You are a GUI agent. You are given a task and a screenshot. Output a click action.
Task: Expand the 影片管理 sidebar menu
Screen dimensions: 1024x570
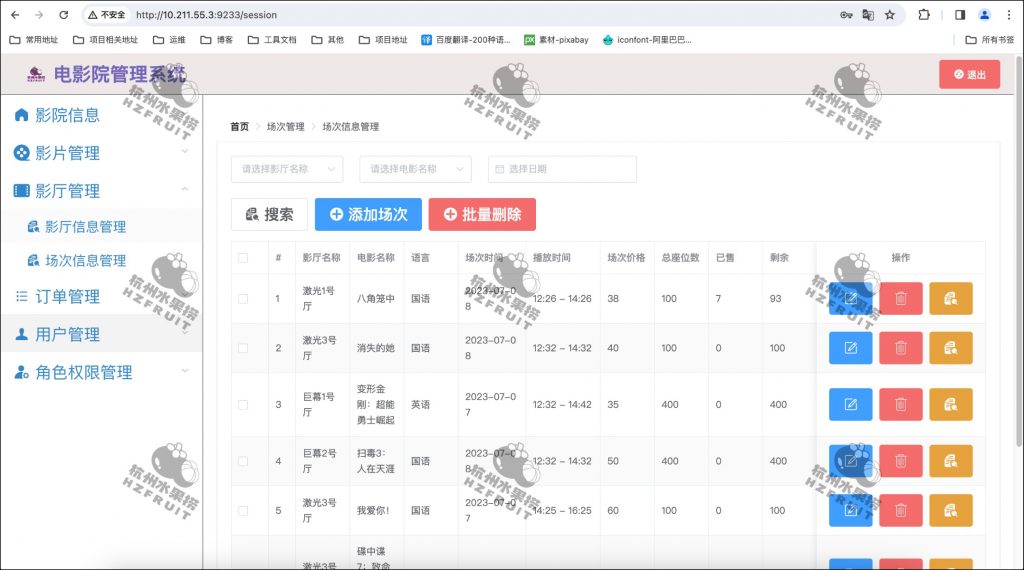[x=101, y=153]
